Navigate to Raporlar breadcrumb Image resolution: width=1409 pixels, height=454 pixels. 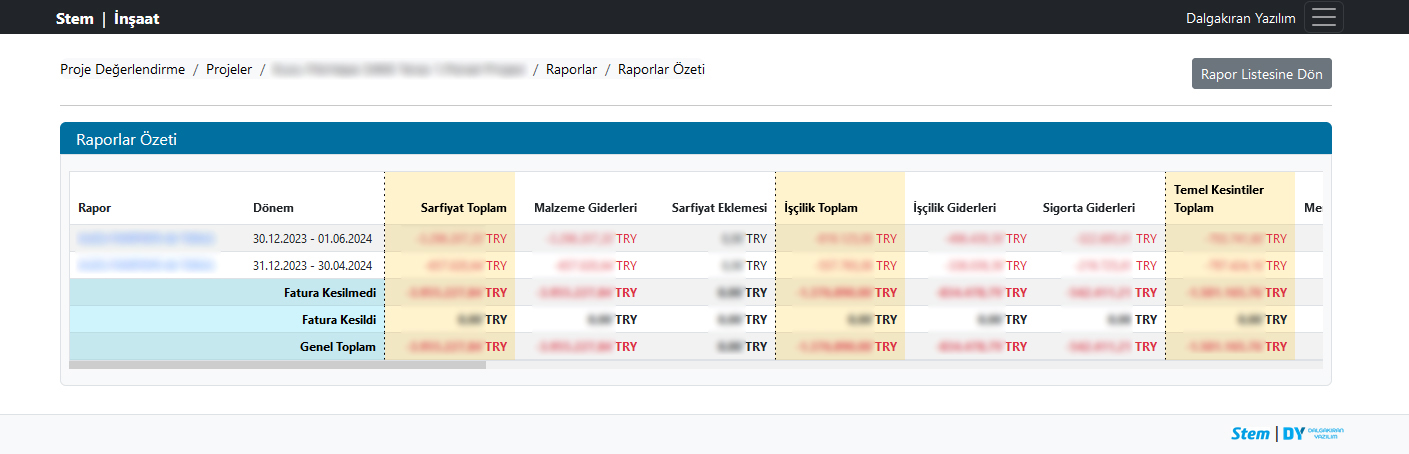(571, 70)
